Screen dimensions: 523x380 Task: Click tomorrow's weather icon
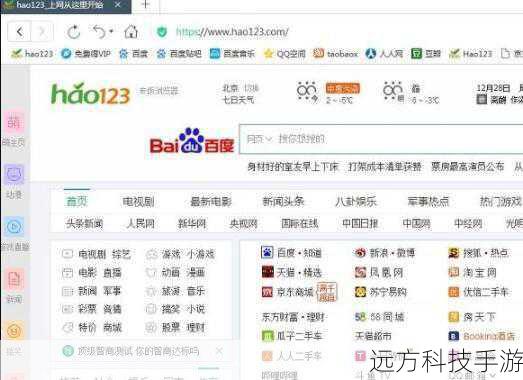pyautogui.click(x=393, y=91)
